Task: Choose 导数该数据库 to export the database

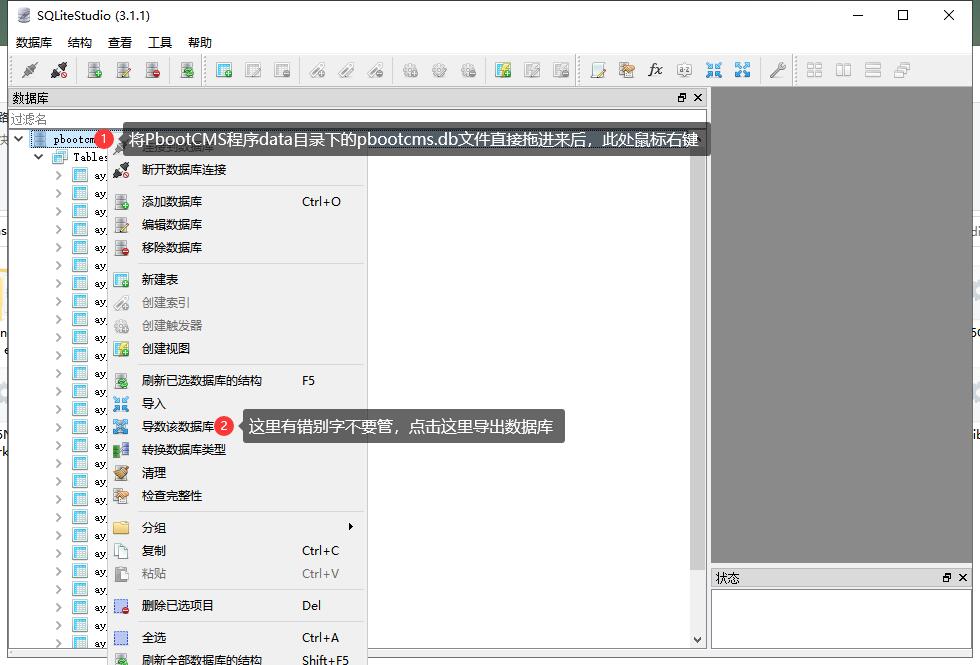Action: pyautogui.click(x=177, y=427)
